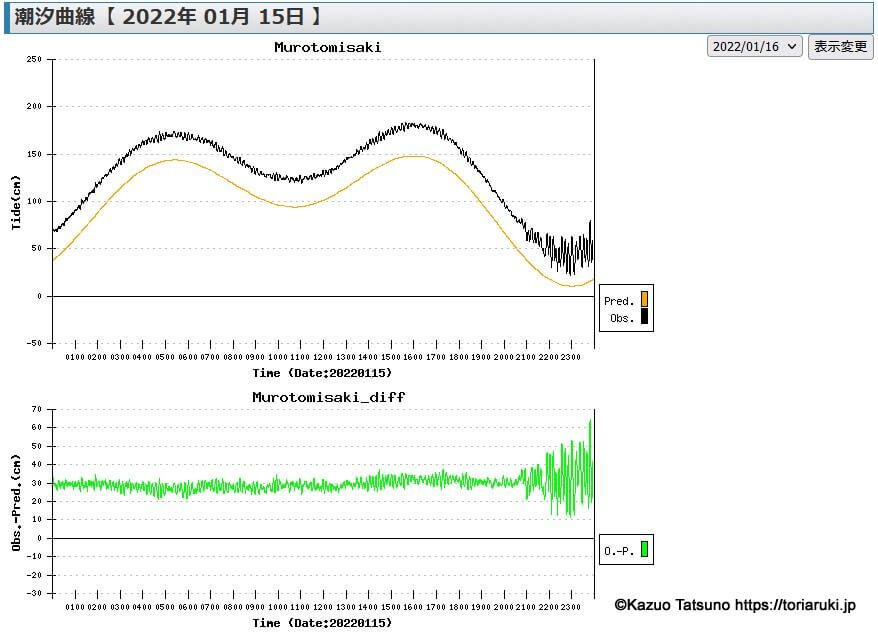Click the Murotomisaki_diff chart title
The image size is (878, 632).
pyautogui.click(x=328, y=397)
